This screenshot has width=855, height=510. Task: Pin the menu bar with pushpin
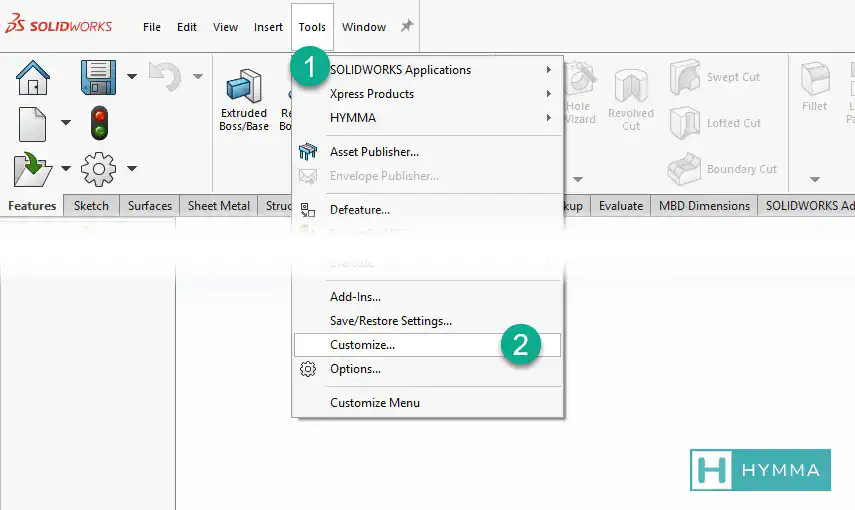pos(407,27)
